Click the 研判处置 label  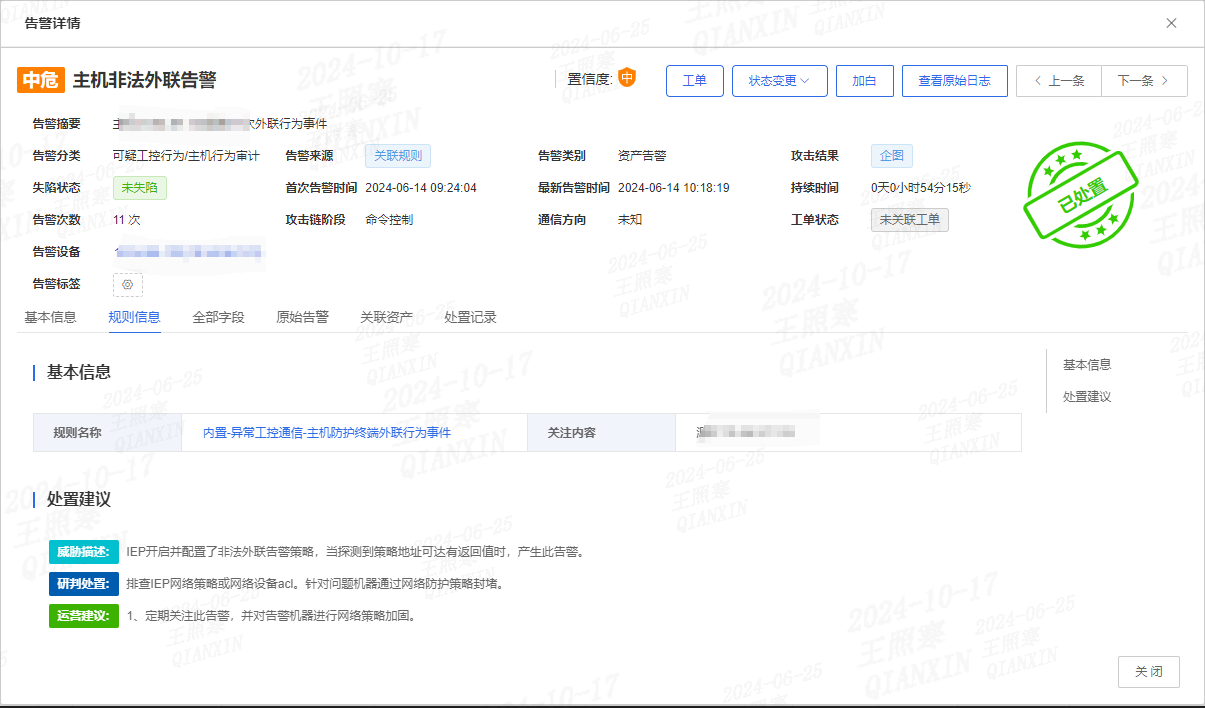click(x=84, y=583)
